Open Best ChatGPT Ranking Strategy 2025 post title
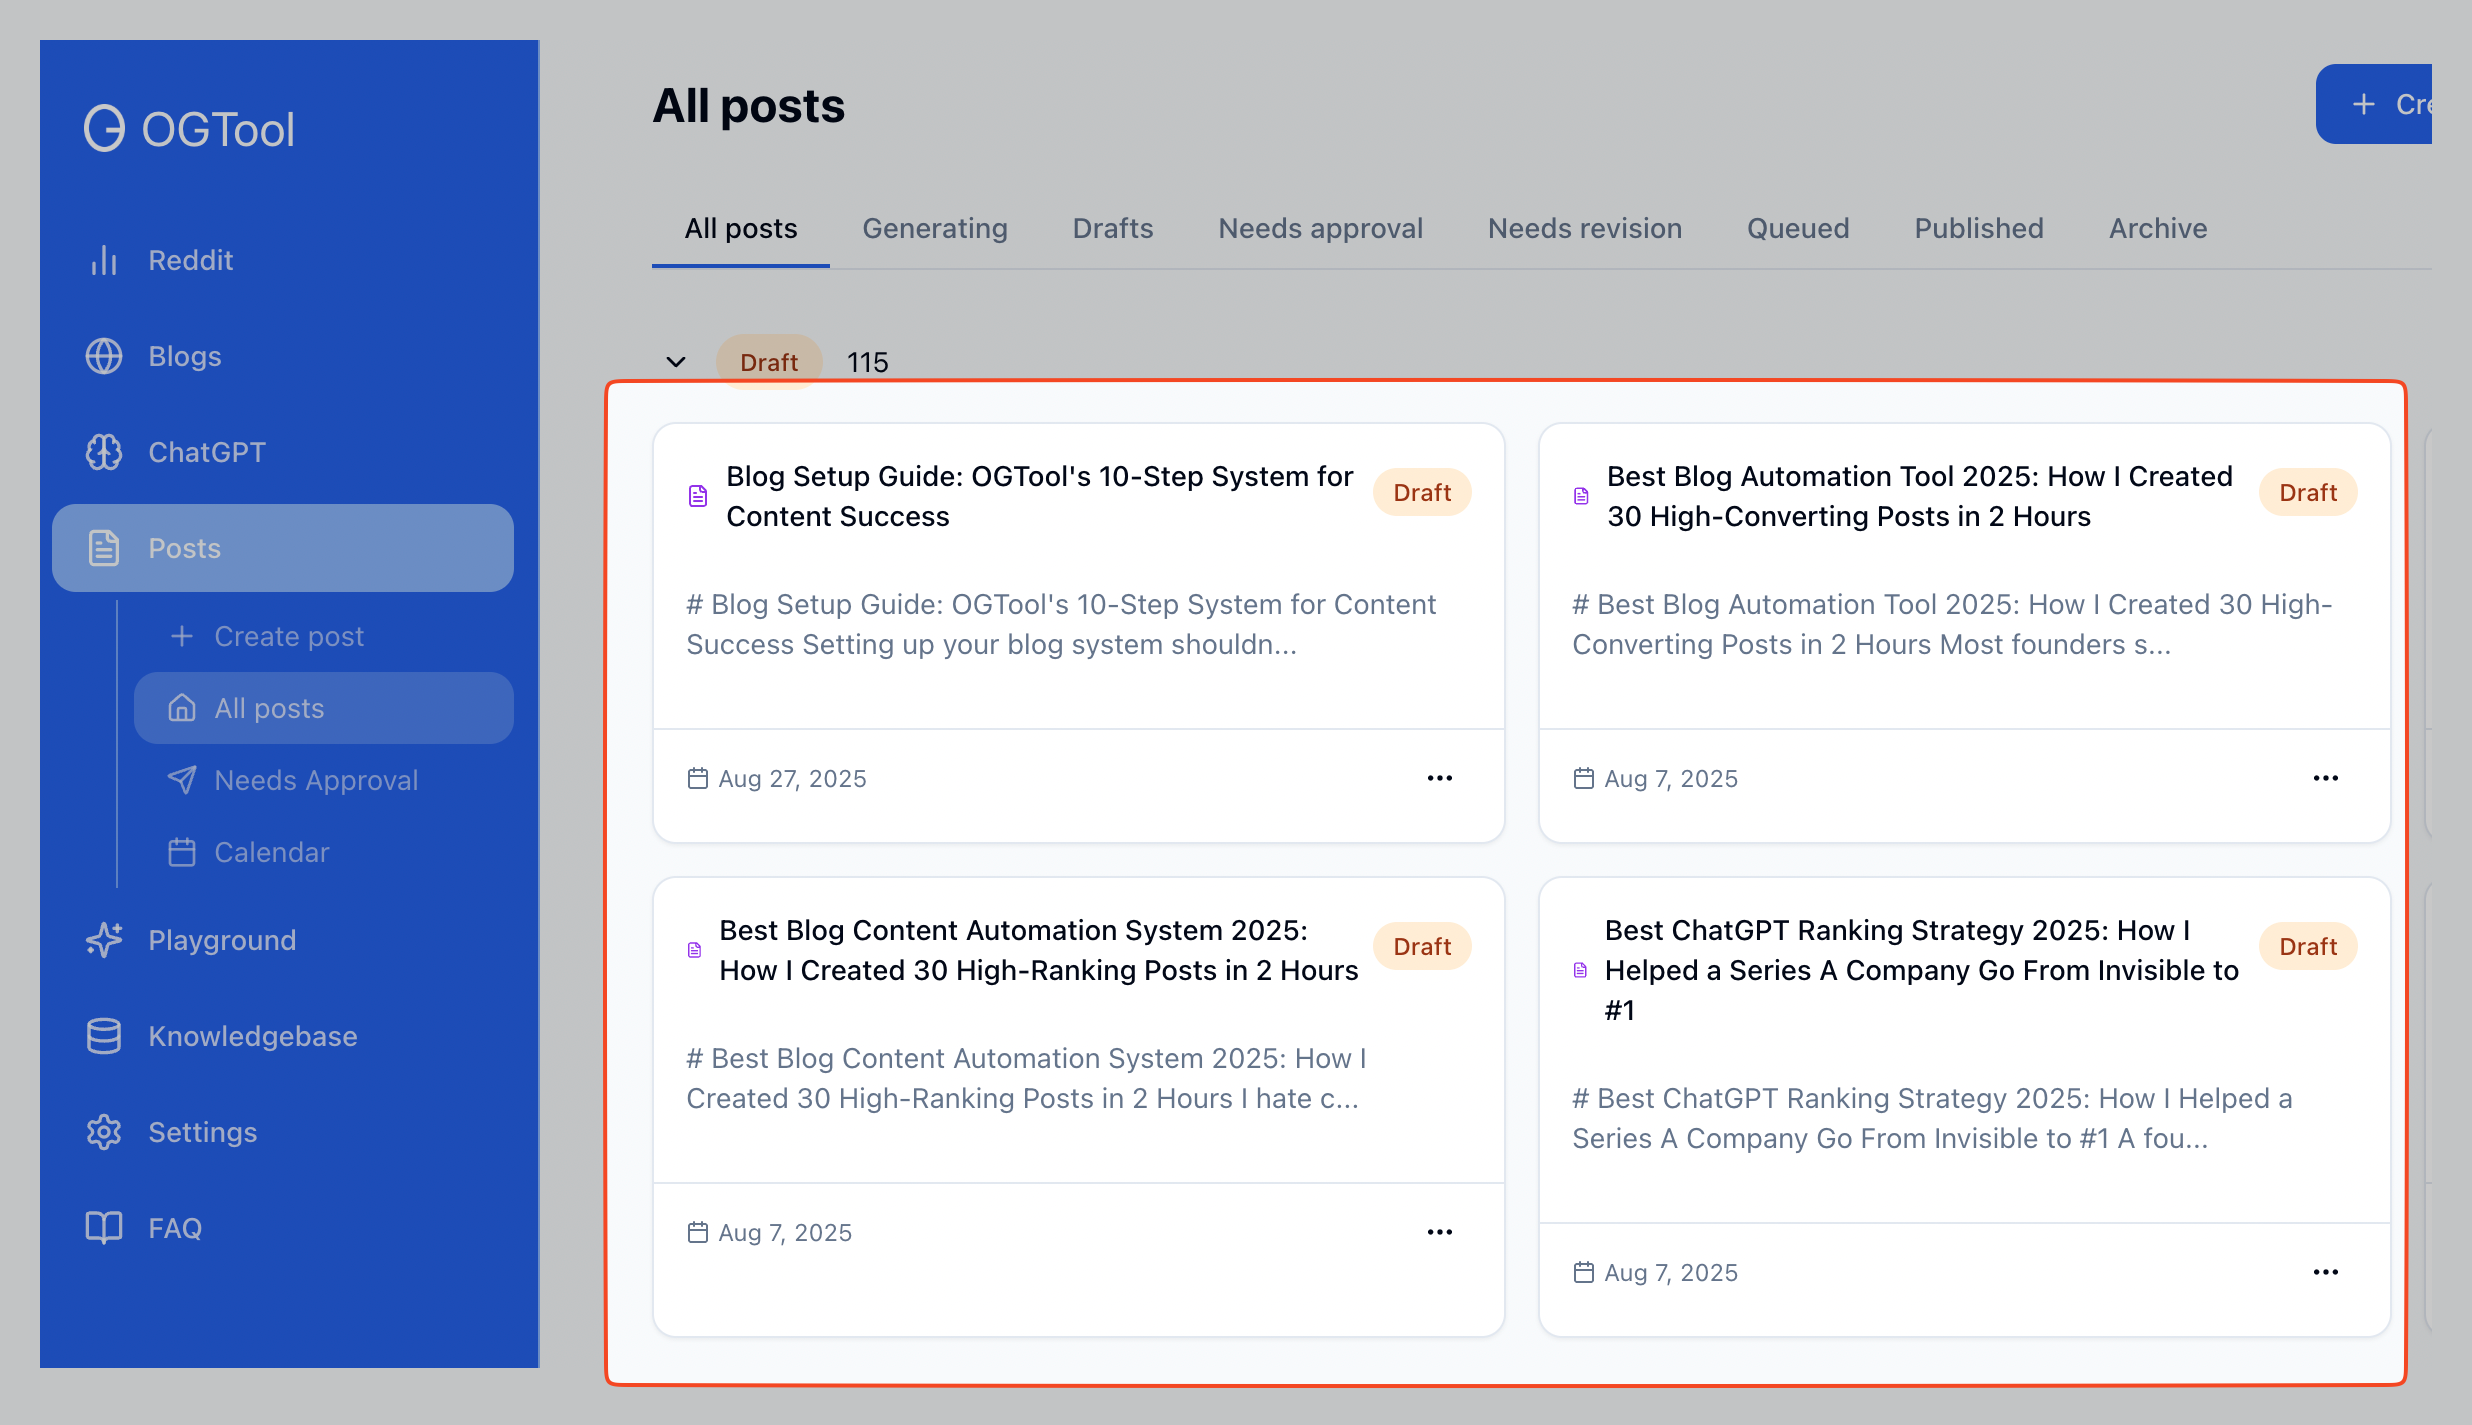 pyautogui.click(x=1922, y=970)
